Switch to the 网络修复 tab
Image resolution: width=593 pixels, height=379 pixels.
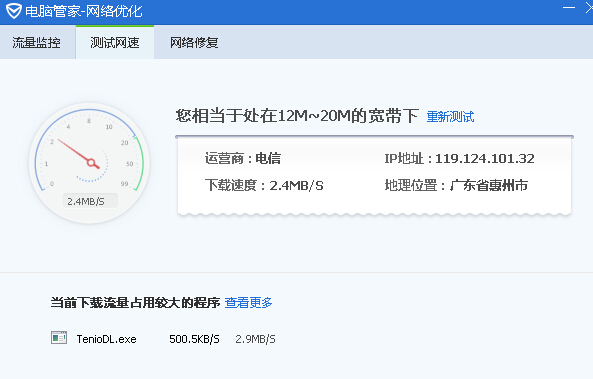tap(194, 42)
